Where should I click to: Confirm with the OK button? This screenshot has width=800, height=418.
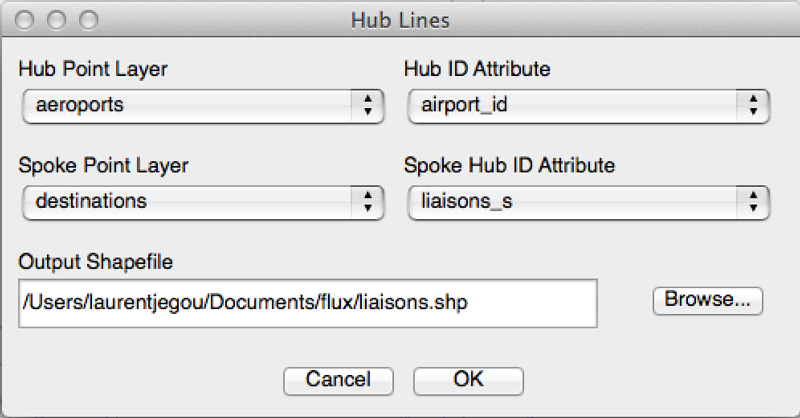(468, 380)
